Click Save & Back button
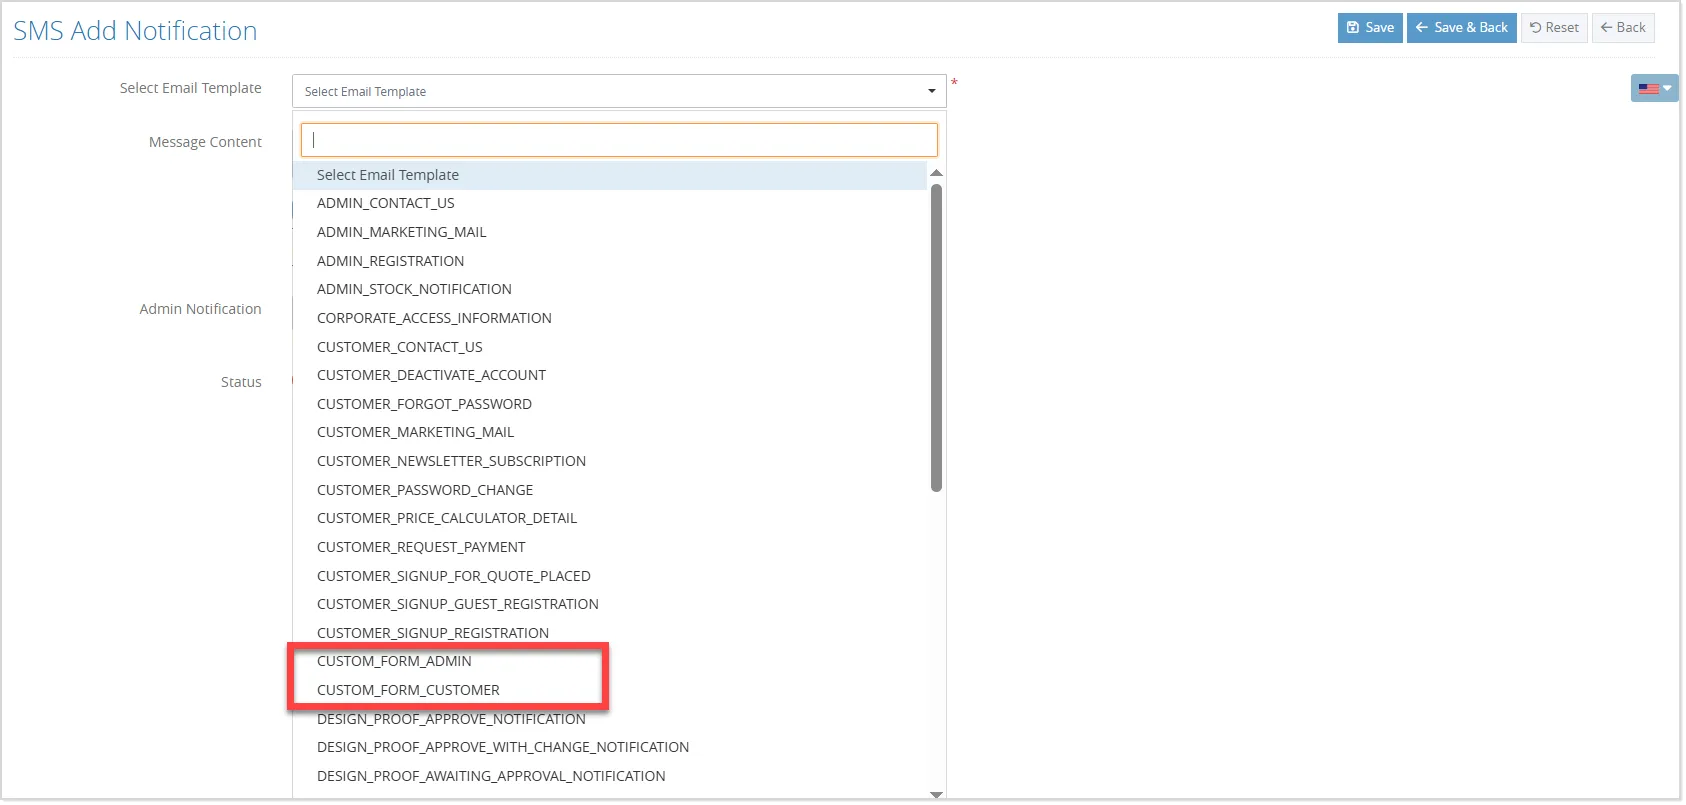This screenshot has height=805, width=1686. coord(1461,28)
